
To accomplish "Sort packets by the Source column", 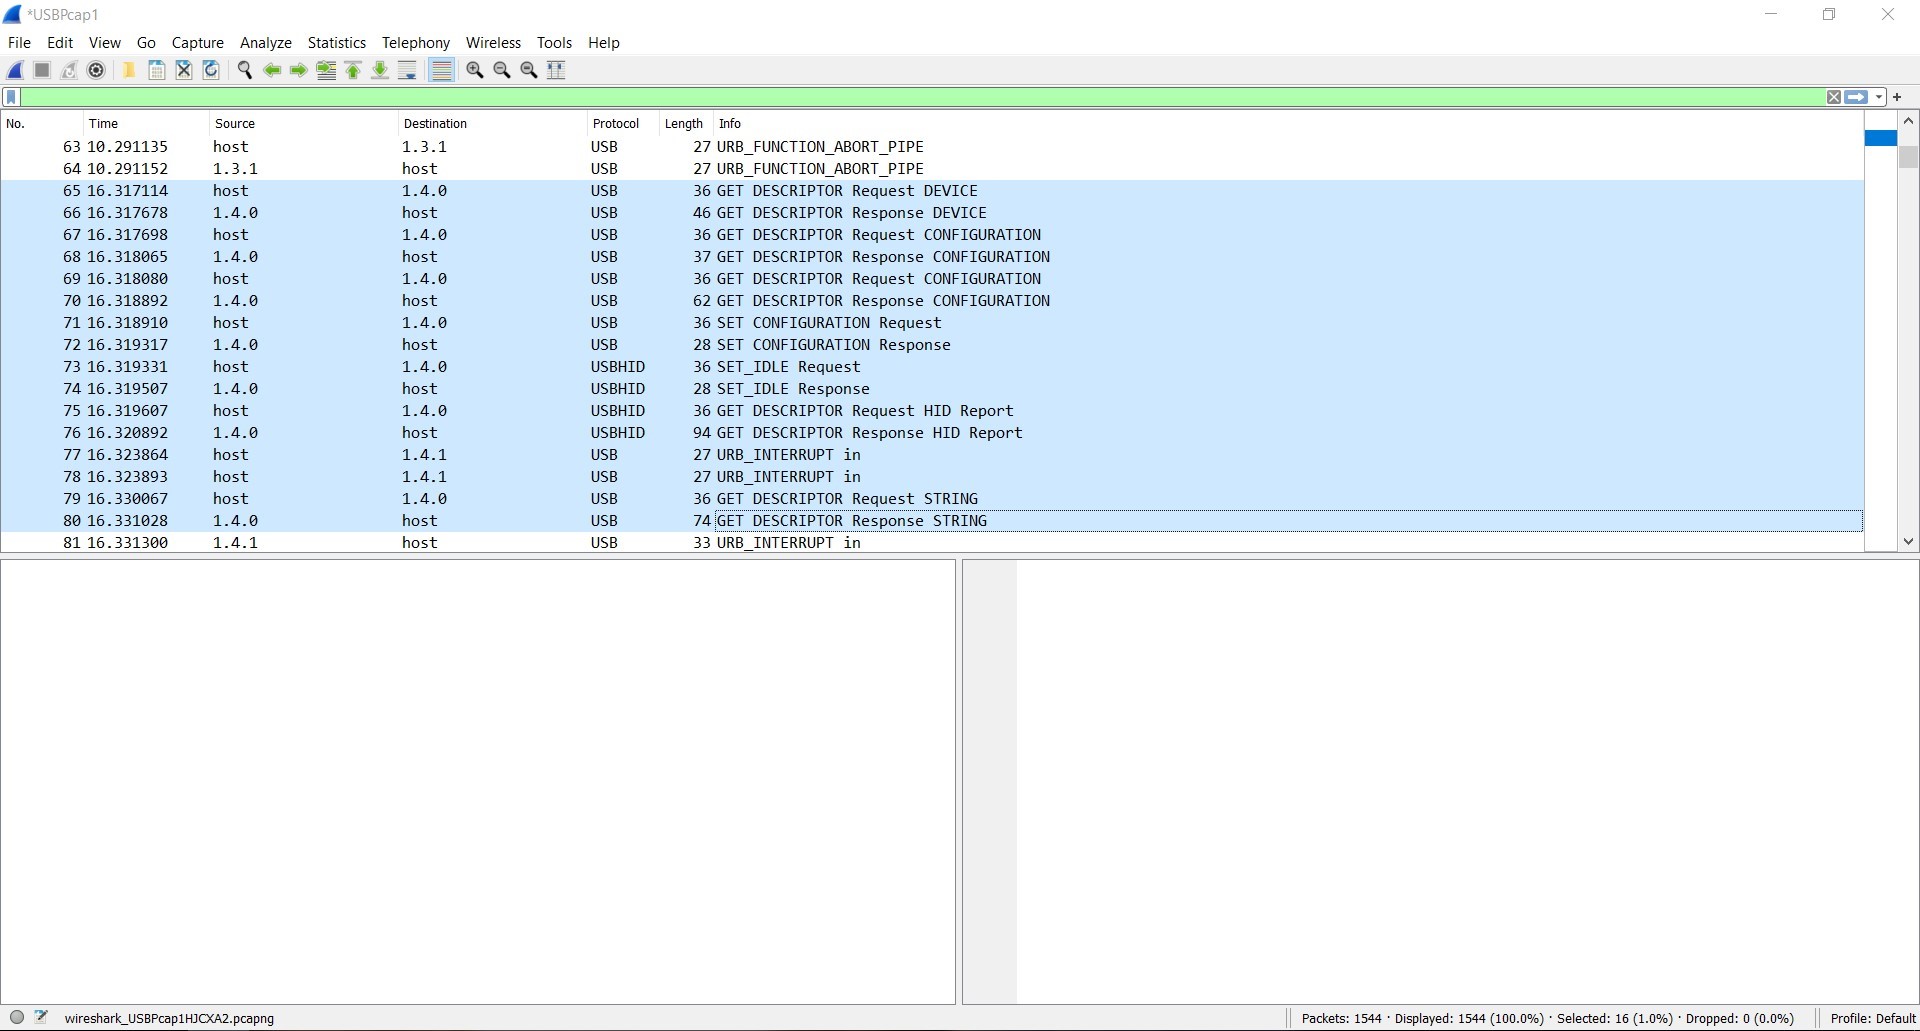I will [x=304, y=124].
